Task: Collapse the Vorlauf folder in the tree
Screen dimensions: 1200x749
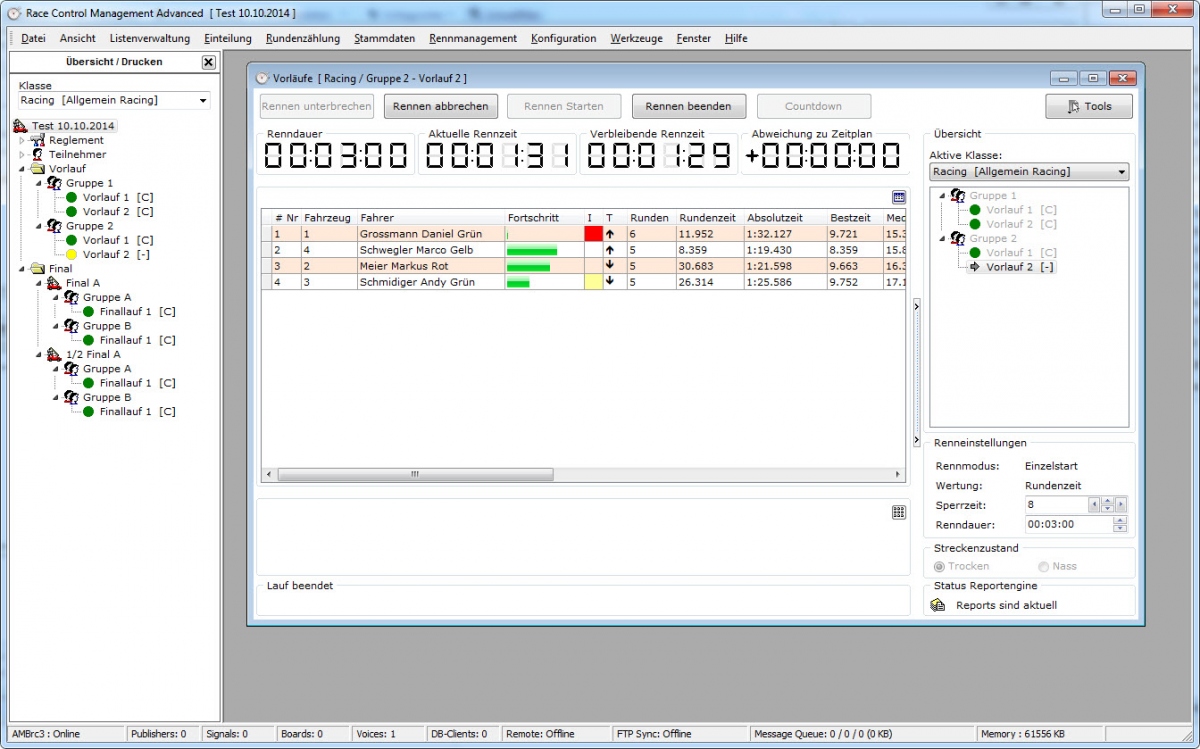Action: [23, 169]
